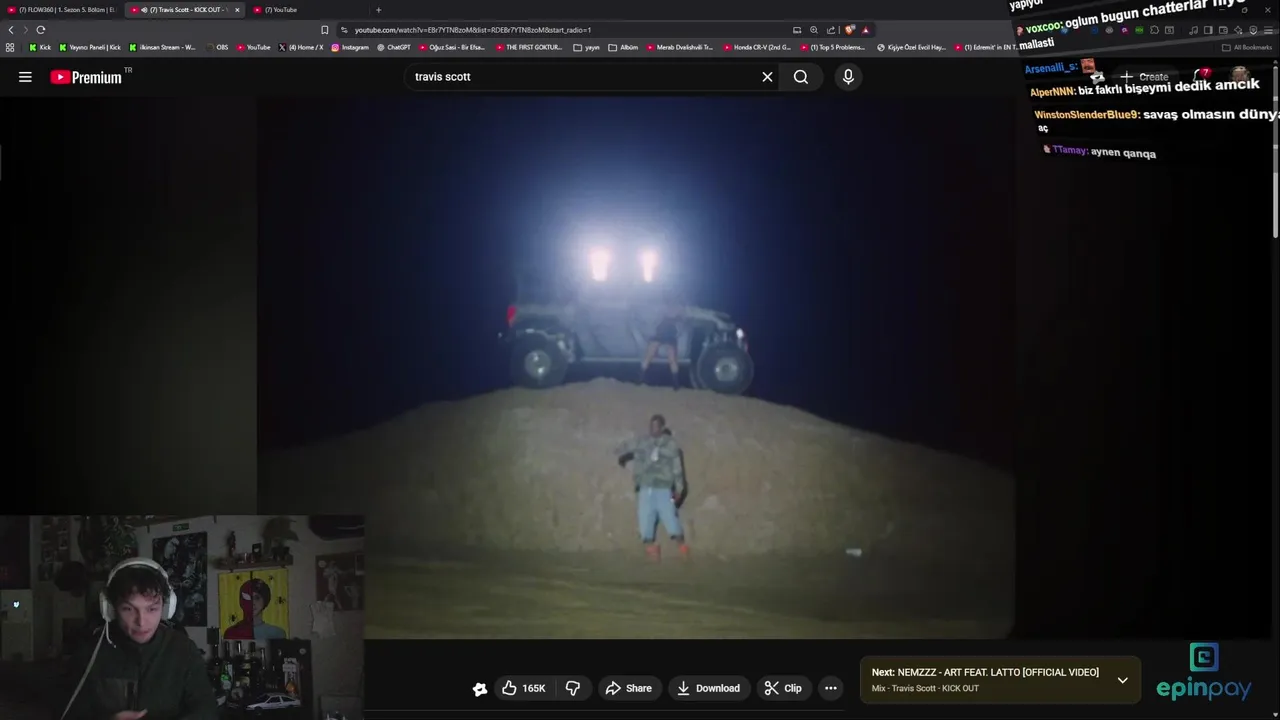The image size is (1280, 720).
Task: Go back with the browser back arrow
Action: (x=11, y=30)
